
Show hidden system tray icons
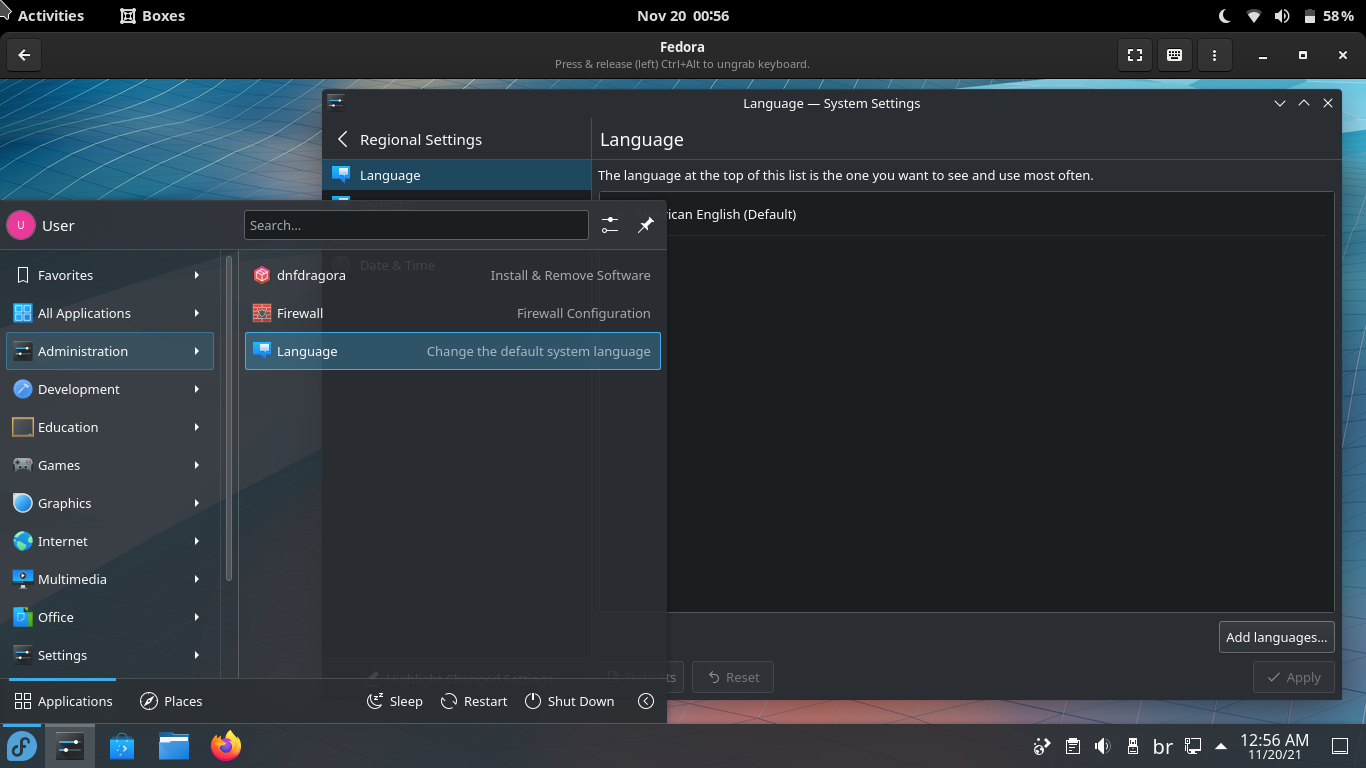[1221, 746]
